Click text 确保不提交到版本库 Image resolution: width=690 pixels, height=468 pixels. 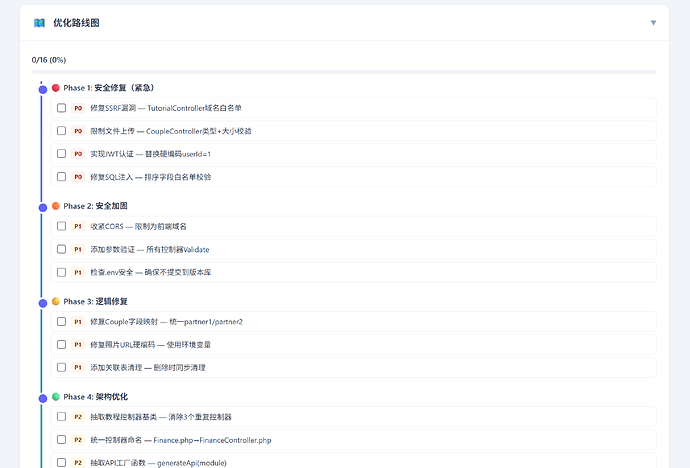(178, 273)
